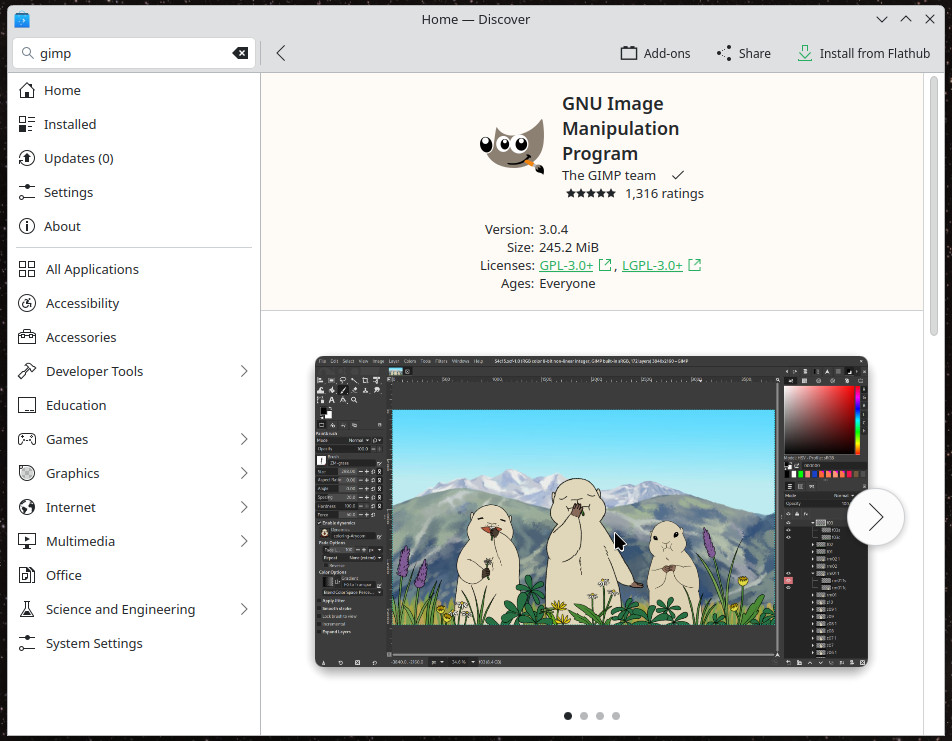This screenshot has height=741, width=952.
Task: Click the Share icon
Action: 724,53
